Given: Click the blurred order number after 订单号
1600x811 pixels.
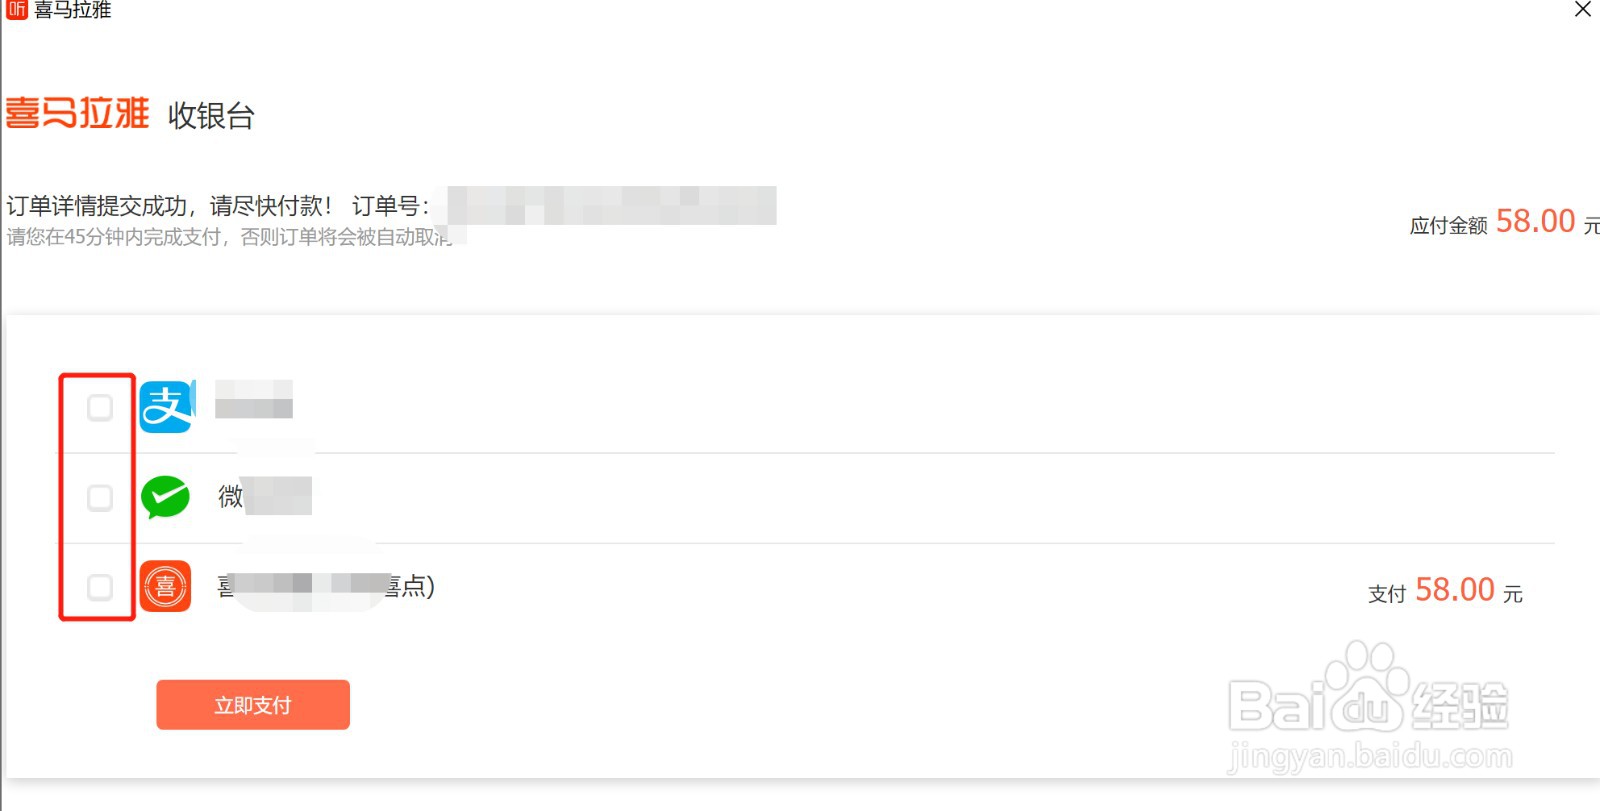Looking at the screenshot, I should pyautogui.click(x=611, y=205).
